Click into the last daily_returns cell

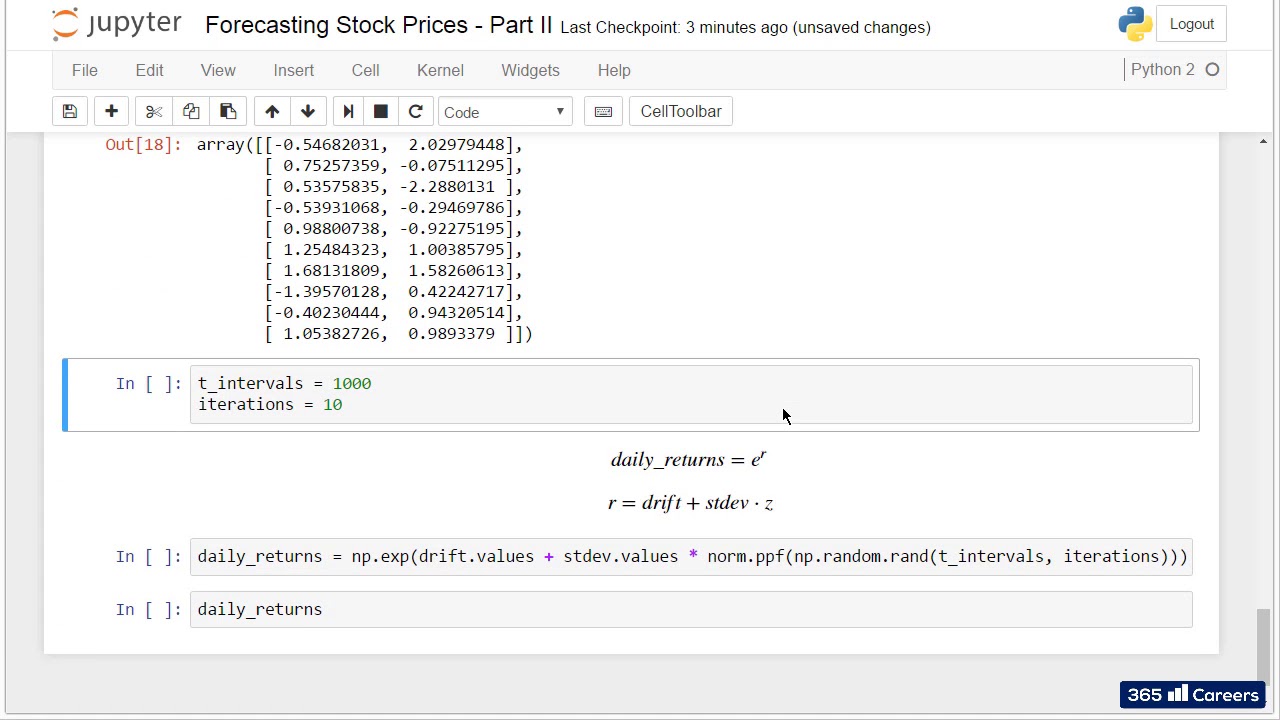[691, 610]
